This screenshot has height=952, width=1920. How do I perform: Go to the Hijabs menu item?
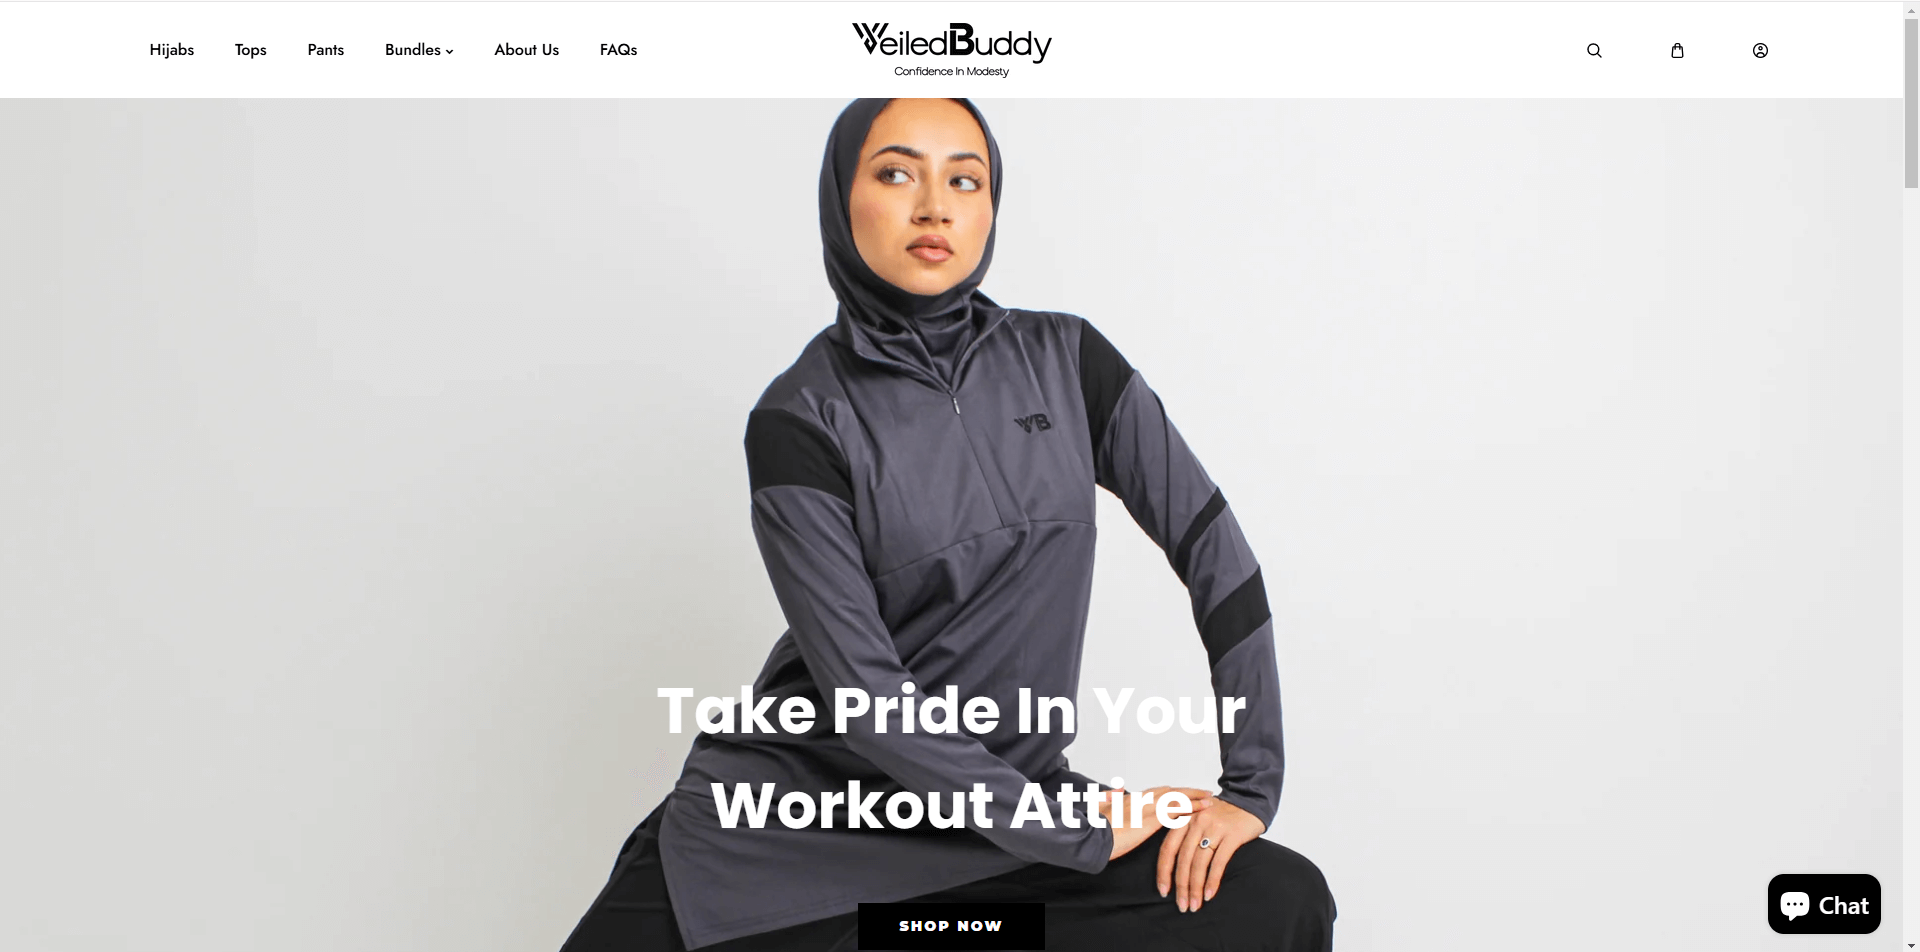[x=172, y=50]
